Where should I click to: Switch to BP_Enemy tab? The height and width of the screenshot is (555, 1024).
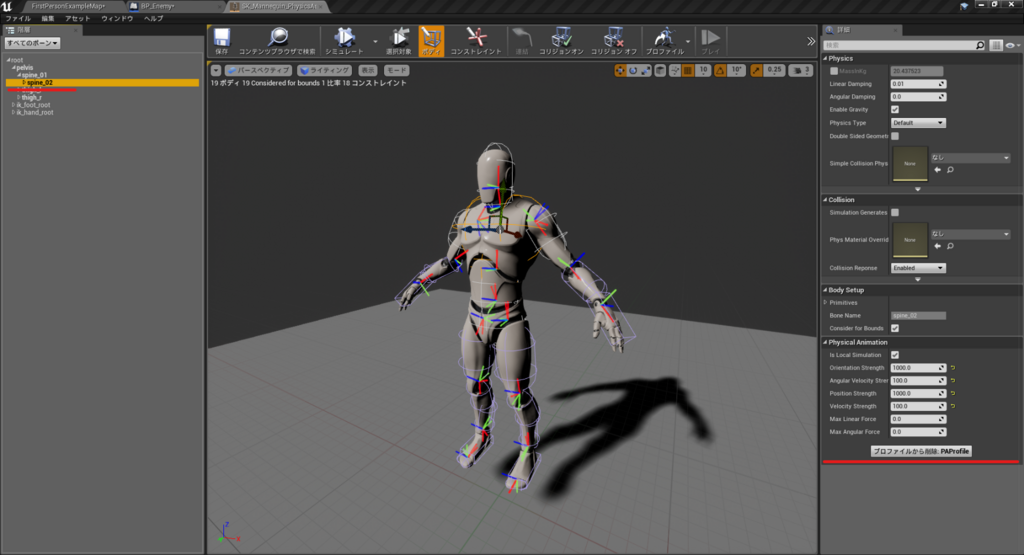158,6
